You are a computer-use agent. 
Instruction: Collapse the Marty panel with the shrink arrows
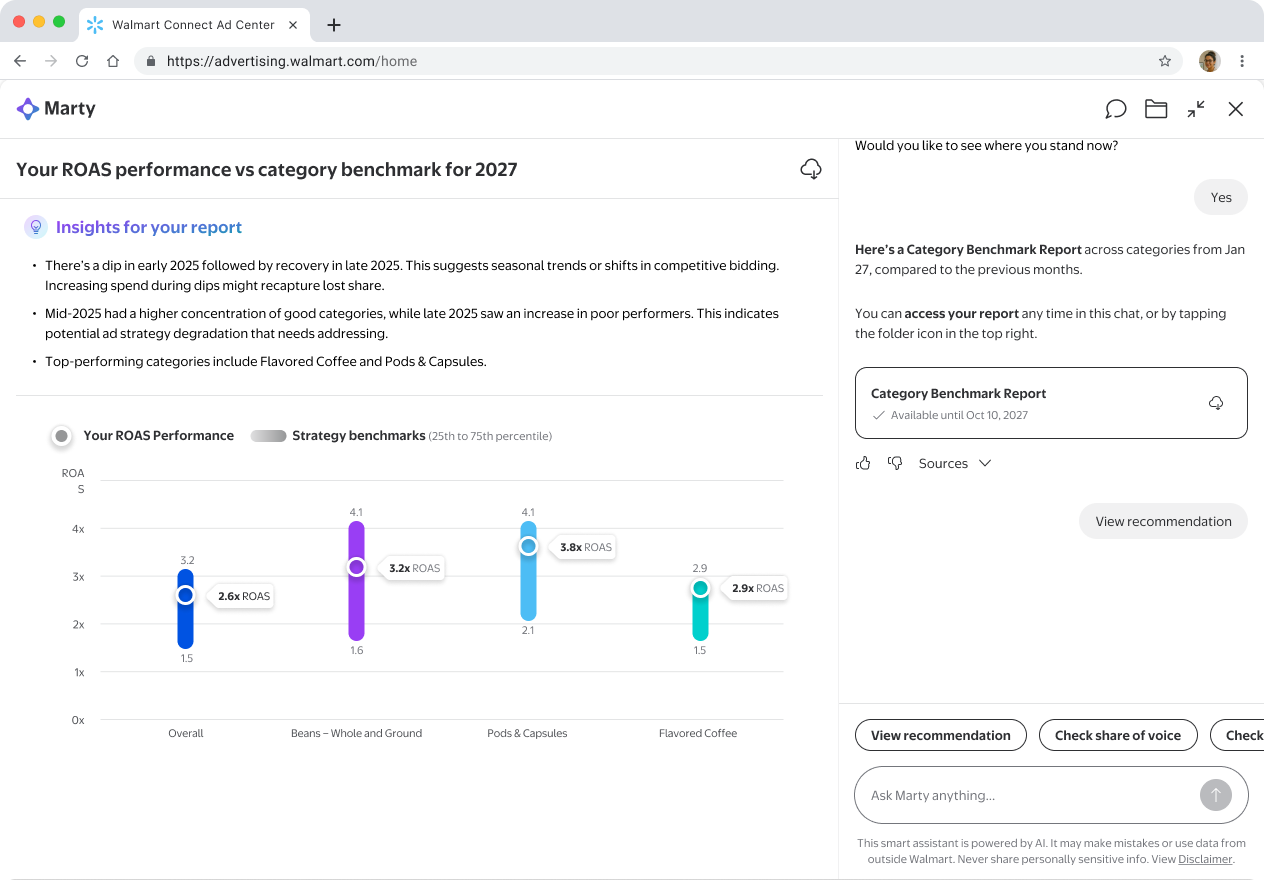(1196, 109)
